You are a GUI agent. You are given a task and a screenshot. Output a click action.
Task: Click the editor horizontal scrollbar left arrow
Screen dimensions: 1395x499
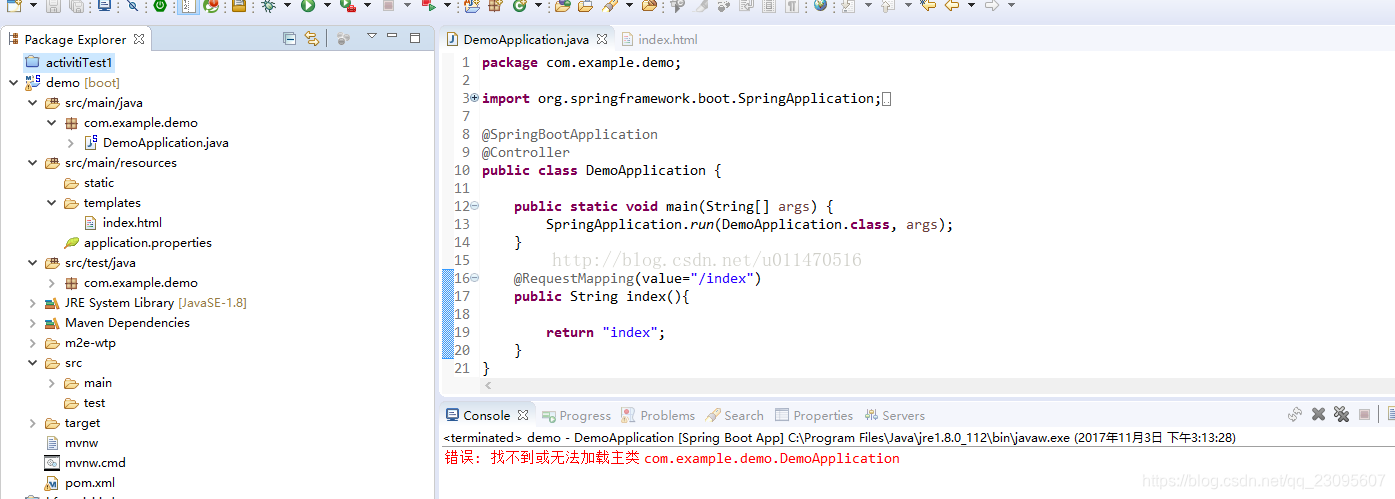(x=487, y=385)
